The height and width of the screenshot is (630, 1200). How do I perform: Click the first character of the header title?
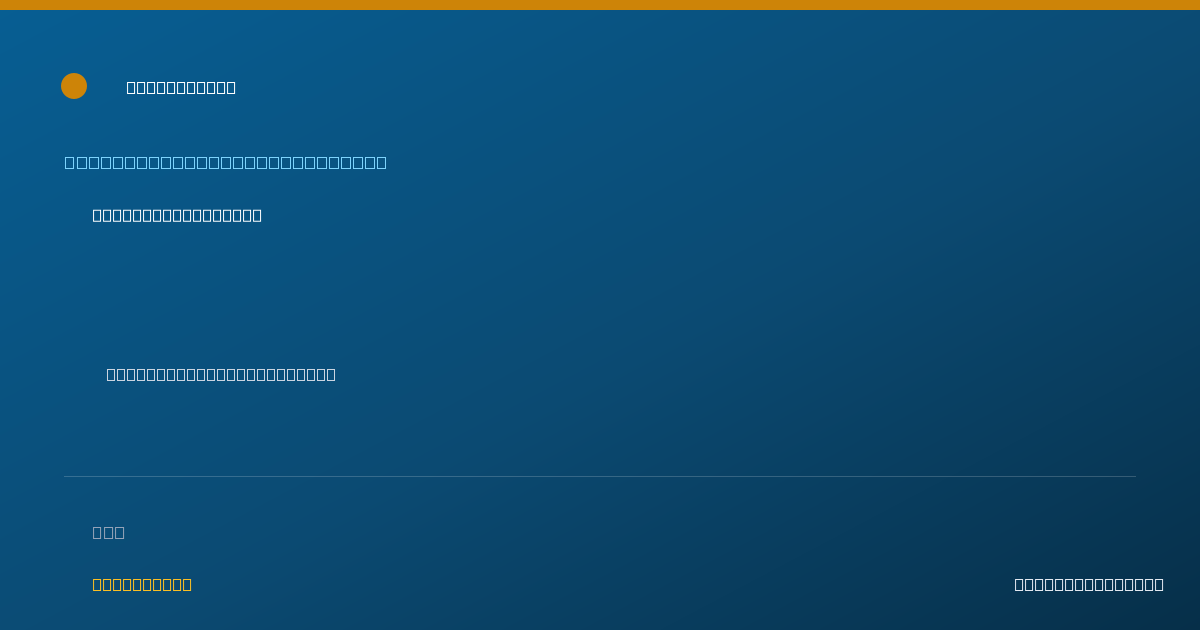coord(131,88)
